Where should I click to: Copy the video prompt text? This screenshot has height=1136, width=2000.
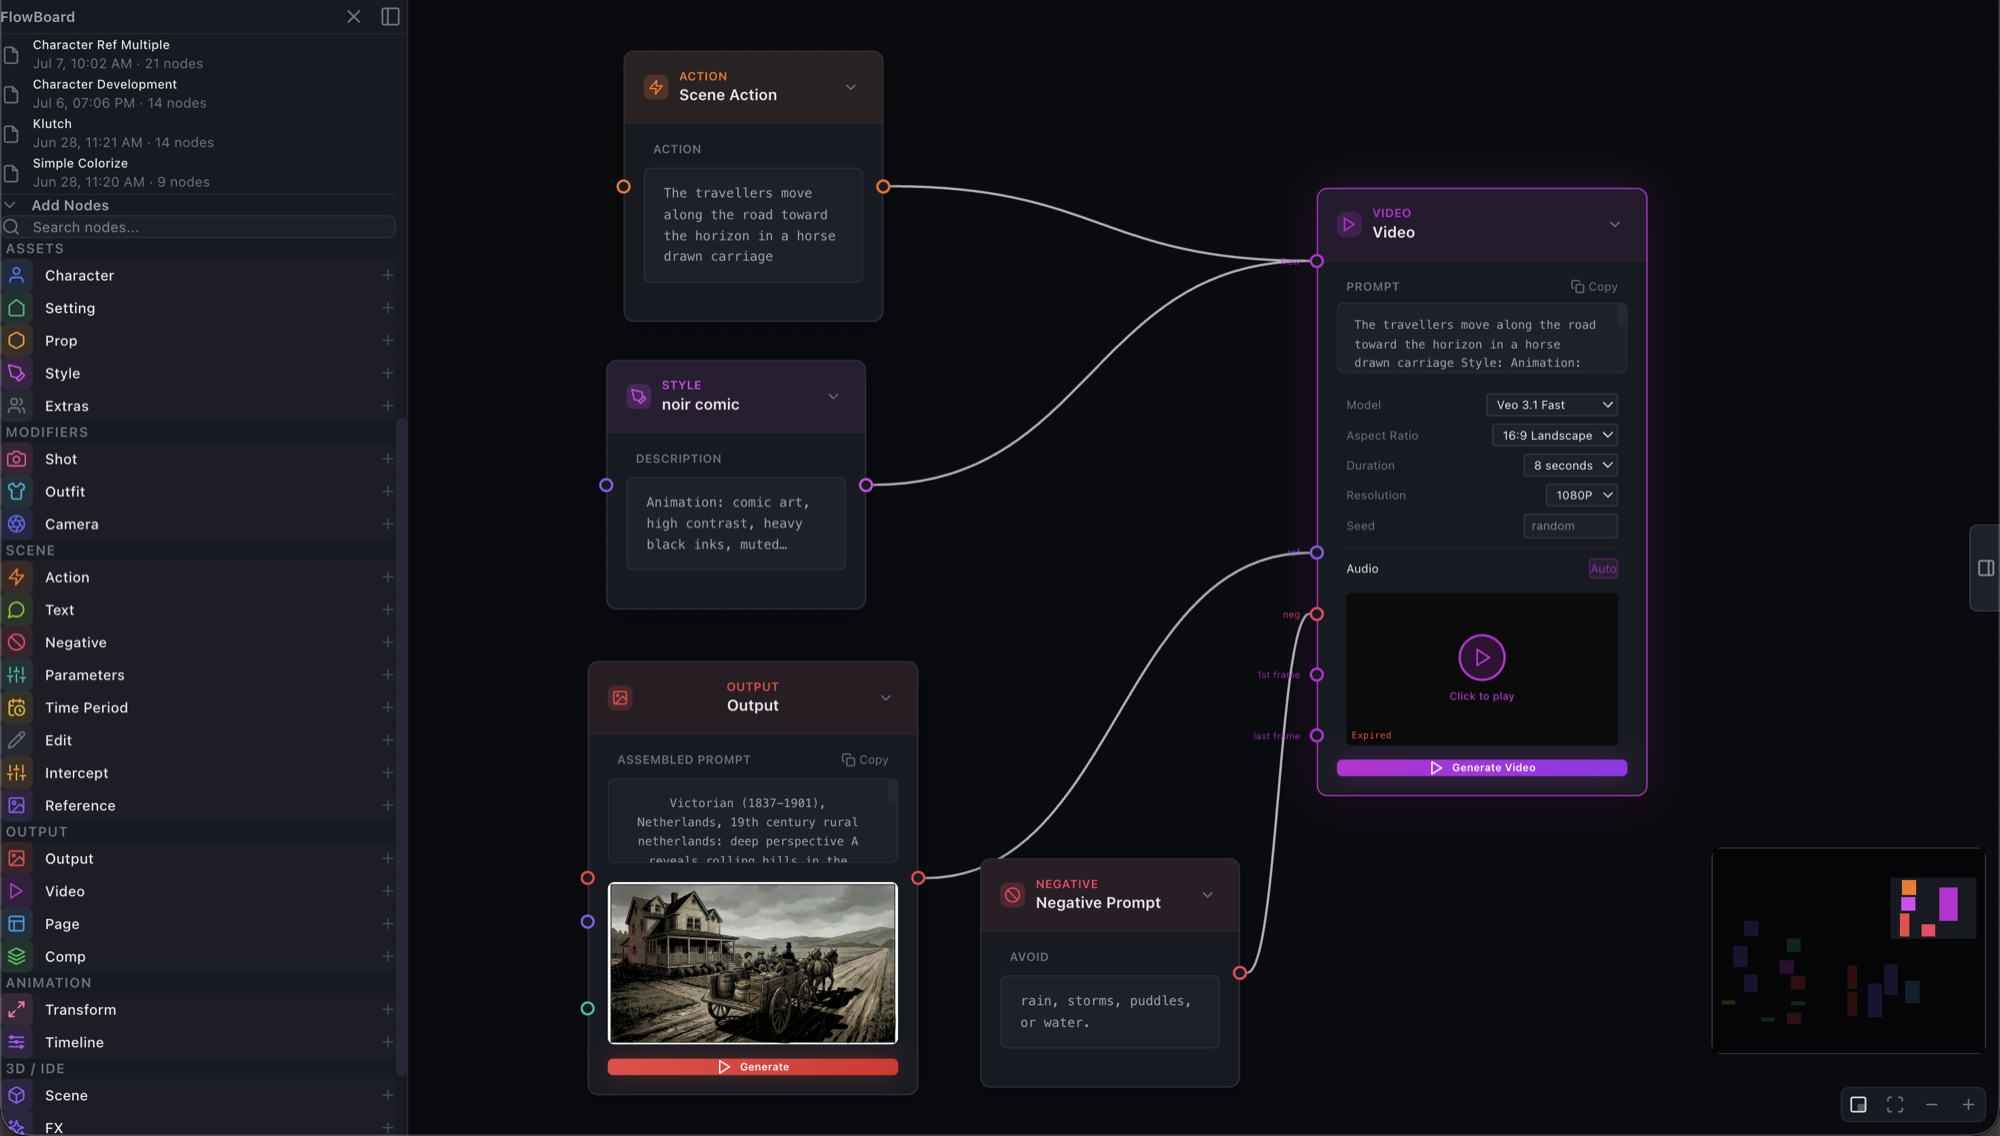pos(1594,286)
